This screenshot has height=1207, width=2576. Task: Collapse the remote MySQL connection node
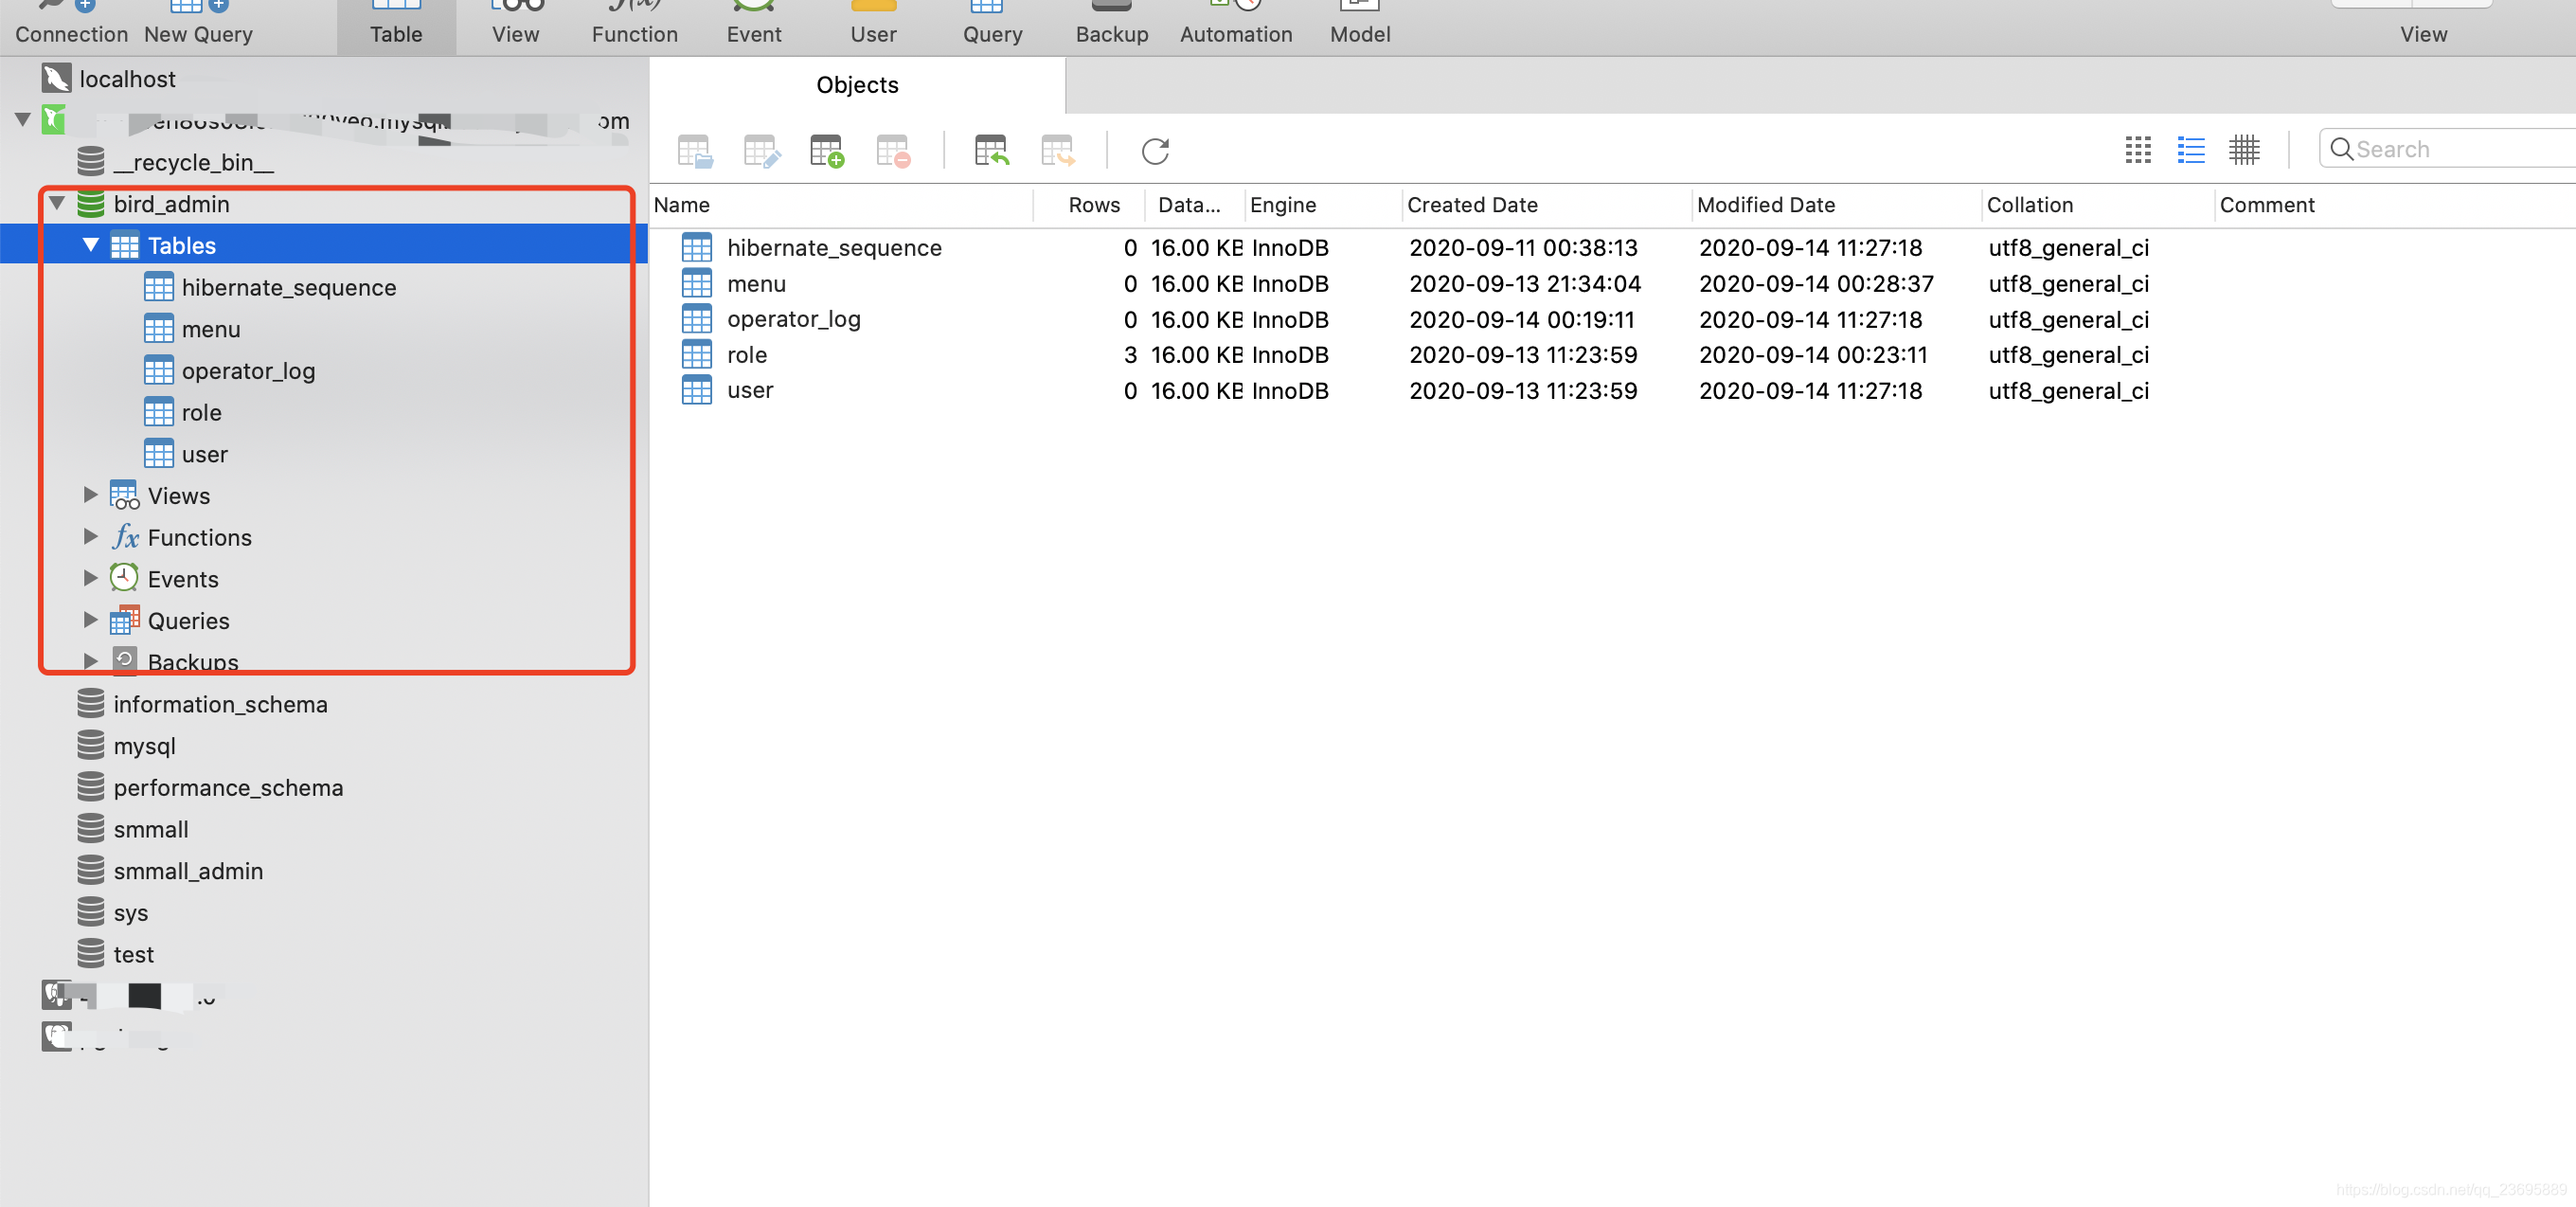23,120
